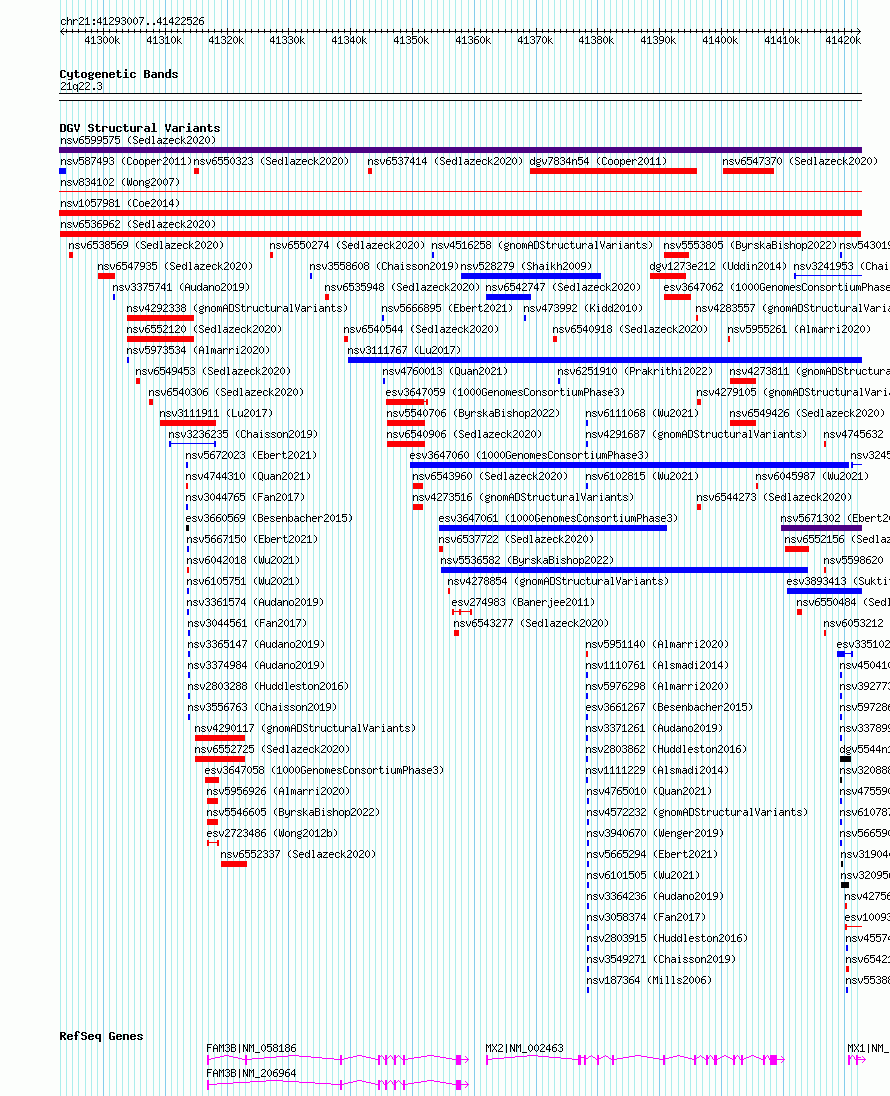
Task: Click the chr21:41293007..41422526 region label
Action: pyautogui.click(x=132, y=21)
